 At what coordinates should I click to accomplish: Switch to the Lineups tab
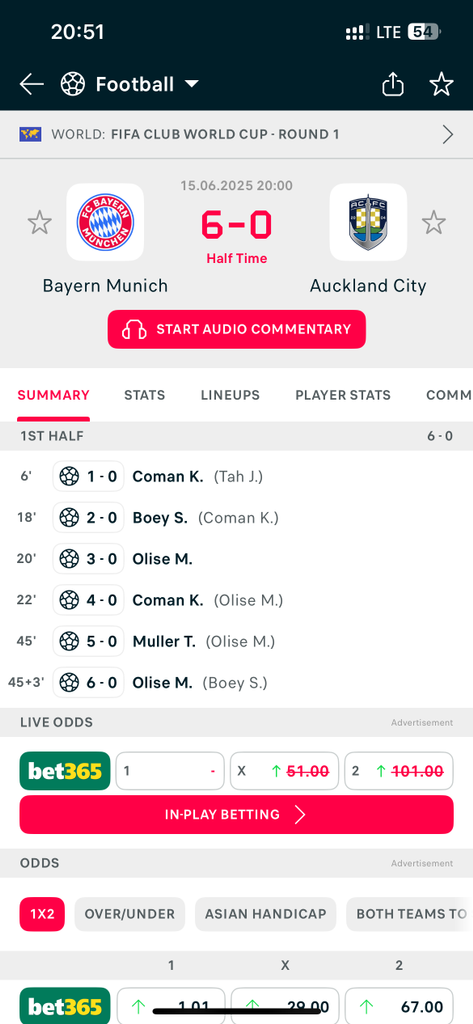point(230,395)
